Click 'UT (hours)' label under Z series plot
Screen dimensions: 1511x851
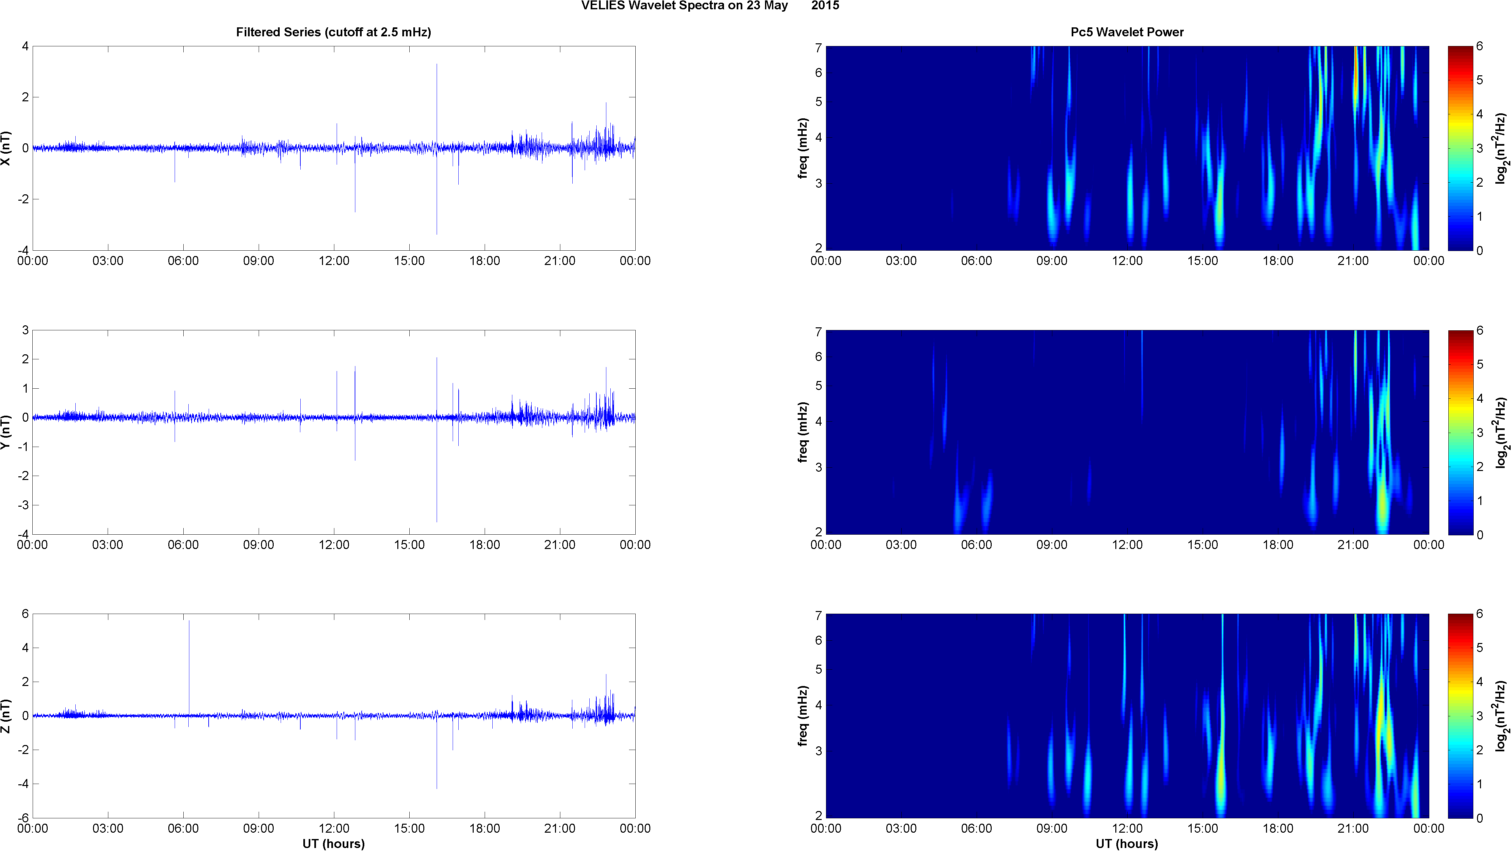click(x=334, y=844)
